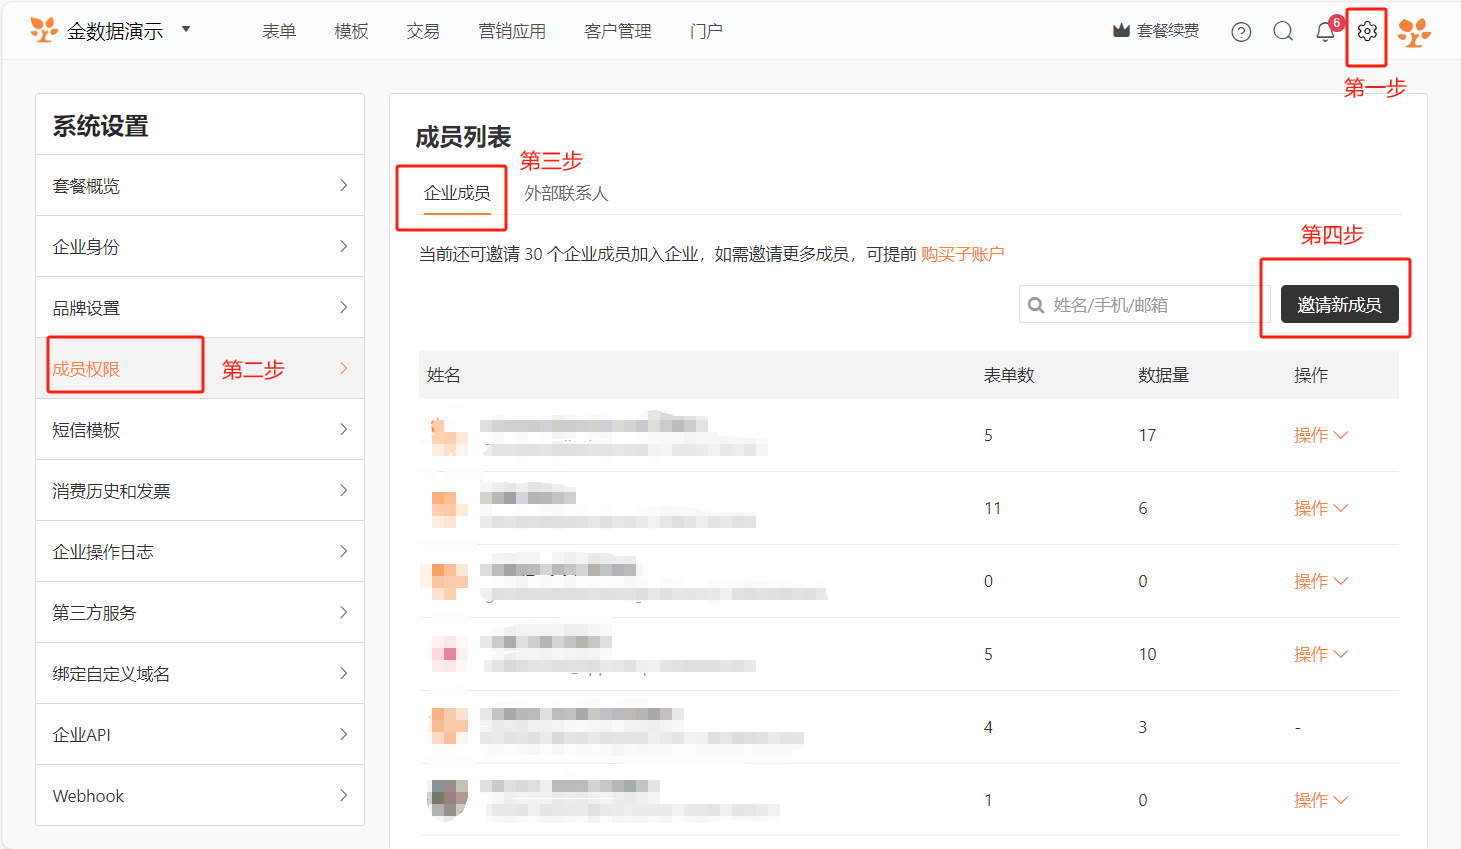Click the 购买子账户 link
Screen dimensions: 1461x849
click(x=962, y=254)
